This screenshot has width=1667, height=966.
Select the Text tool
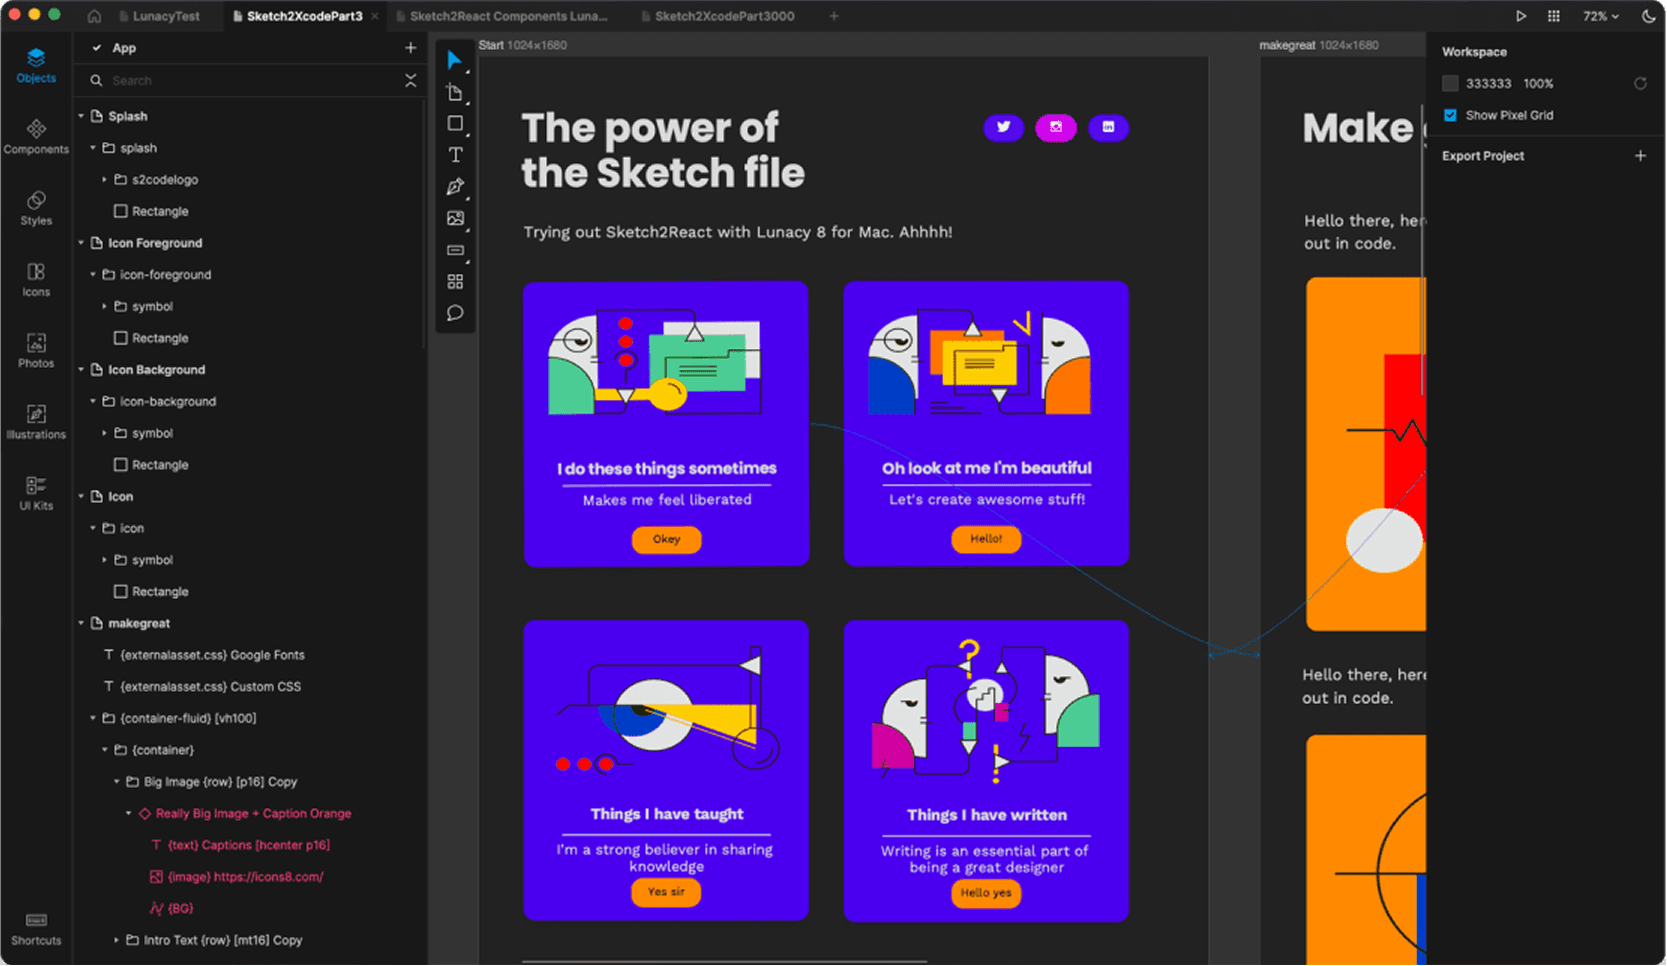455,155
